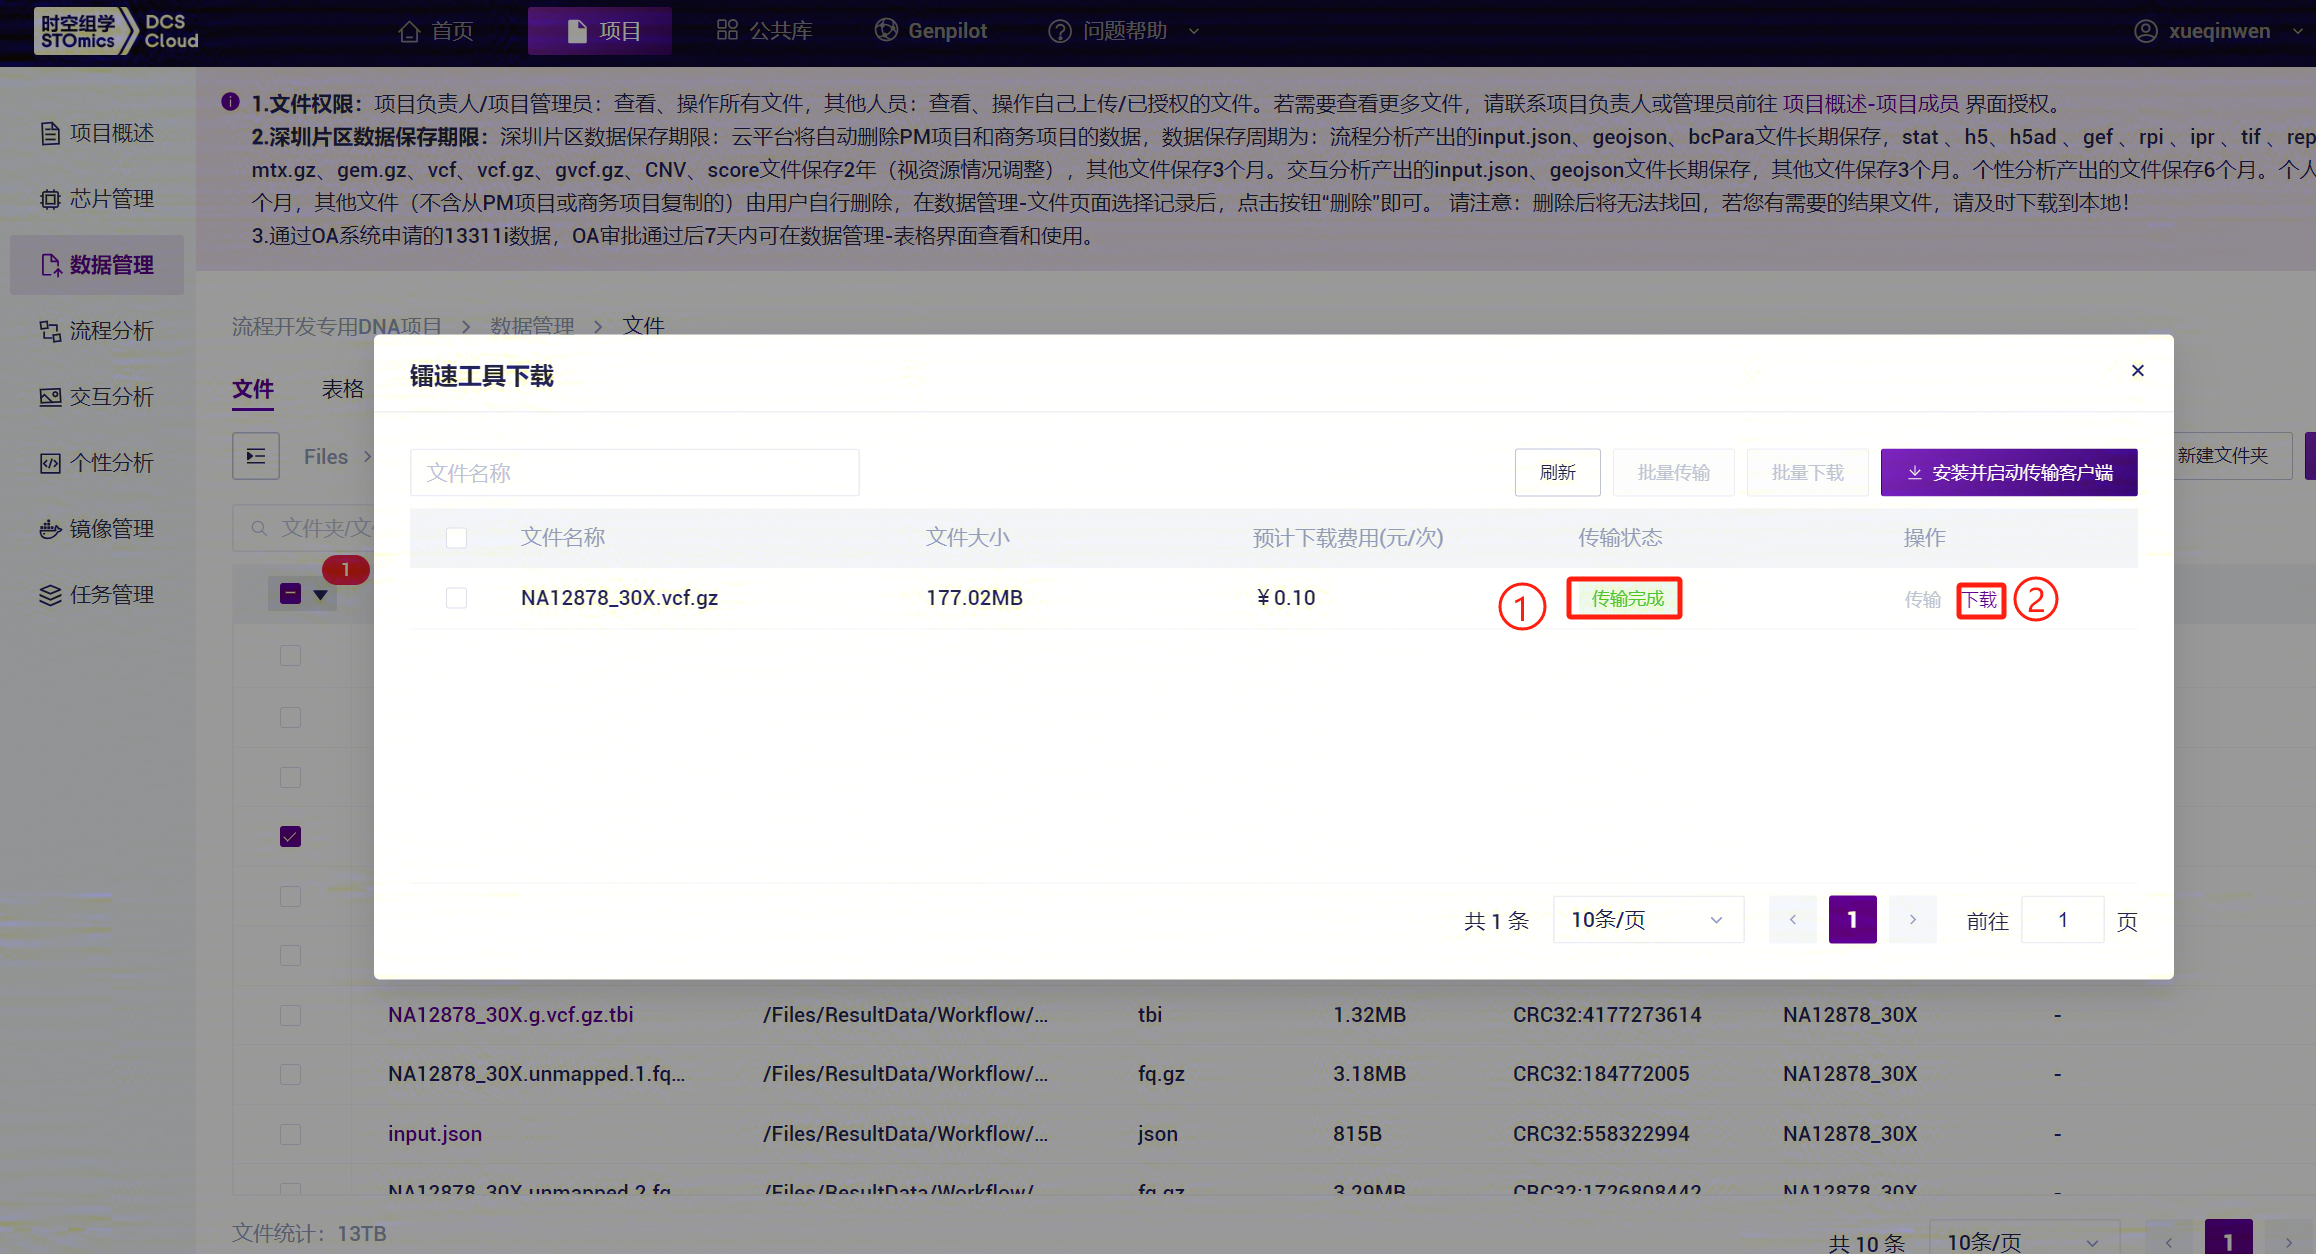Open Genpilot from the top navigation
This screenshot has height=1254, width=2316.
(x=930, y=31)
